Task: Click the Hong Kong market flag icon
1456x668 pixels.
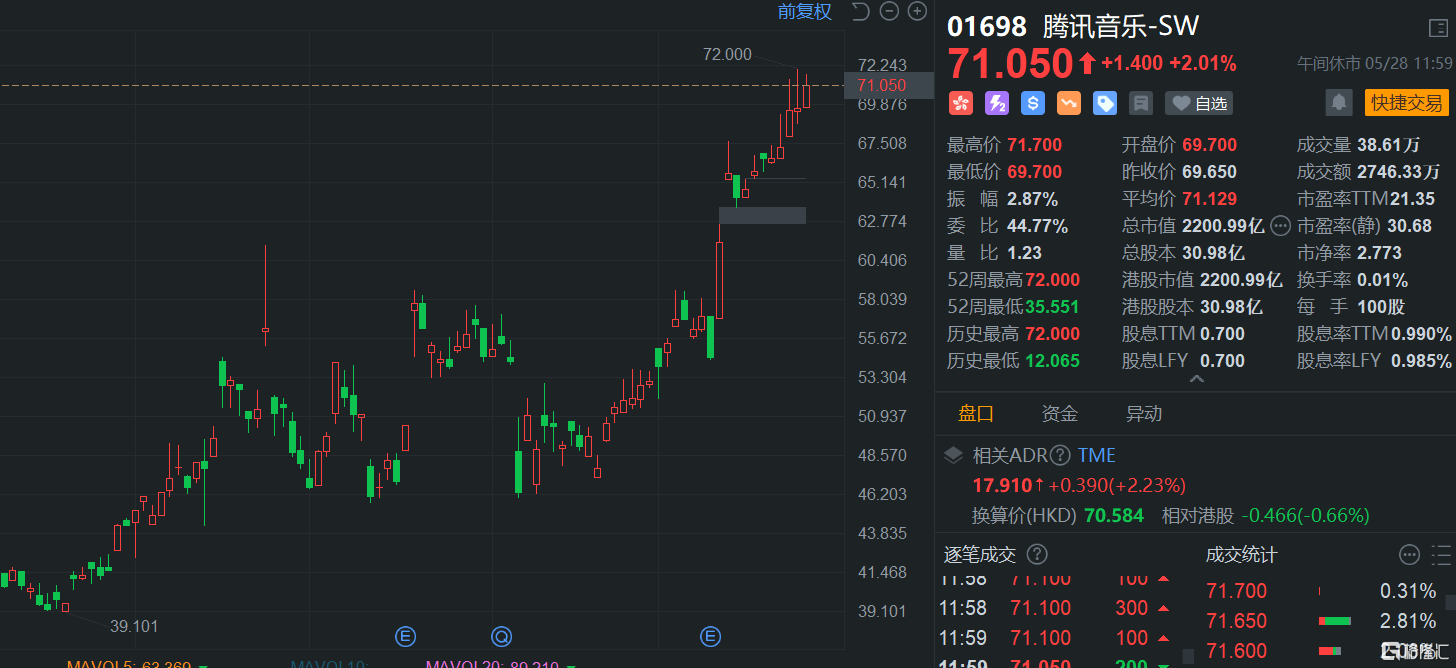Action: click(961, 103)
